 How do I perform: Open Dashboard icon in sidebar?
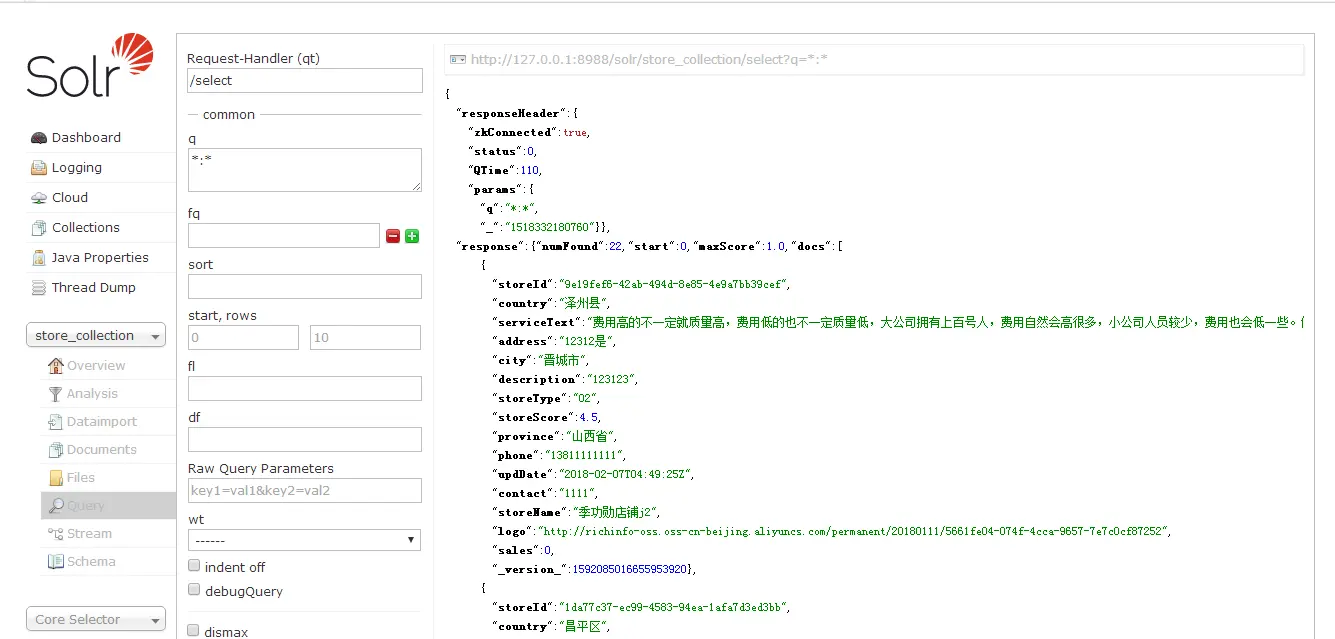(39, 138)
